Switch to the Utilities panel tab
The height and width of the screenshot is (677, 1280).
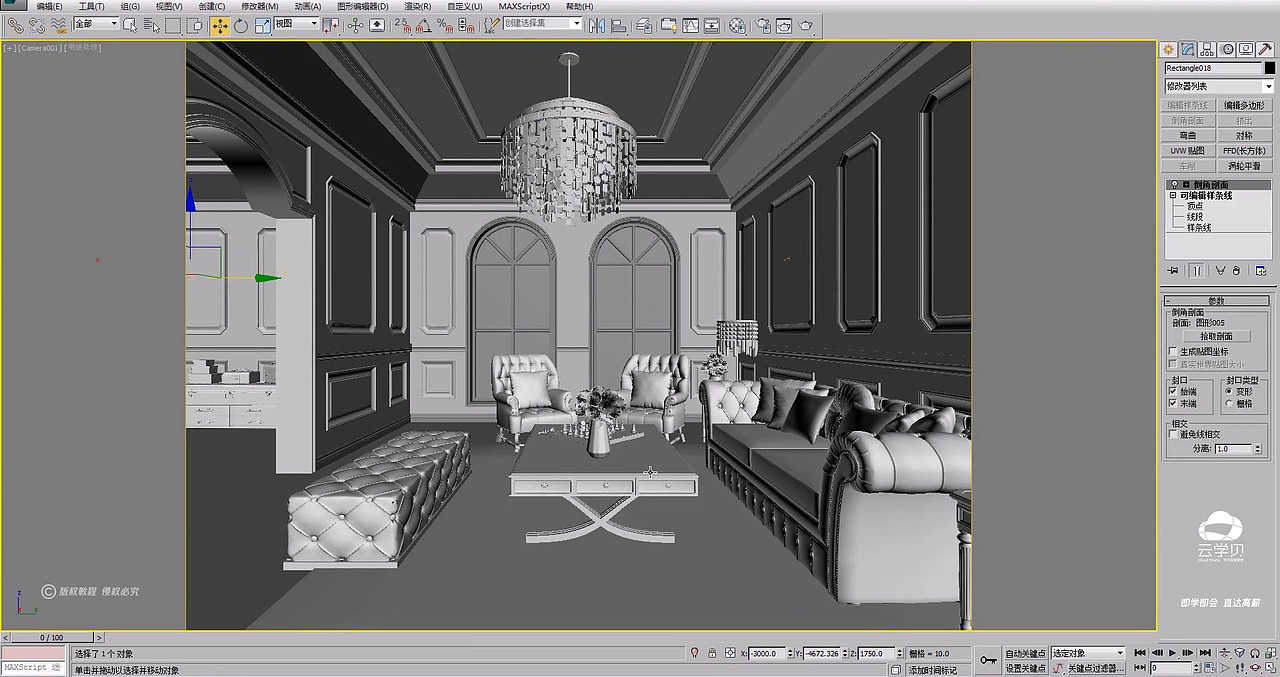click(x=1265, y=48)
